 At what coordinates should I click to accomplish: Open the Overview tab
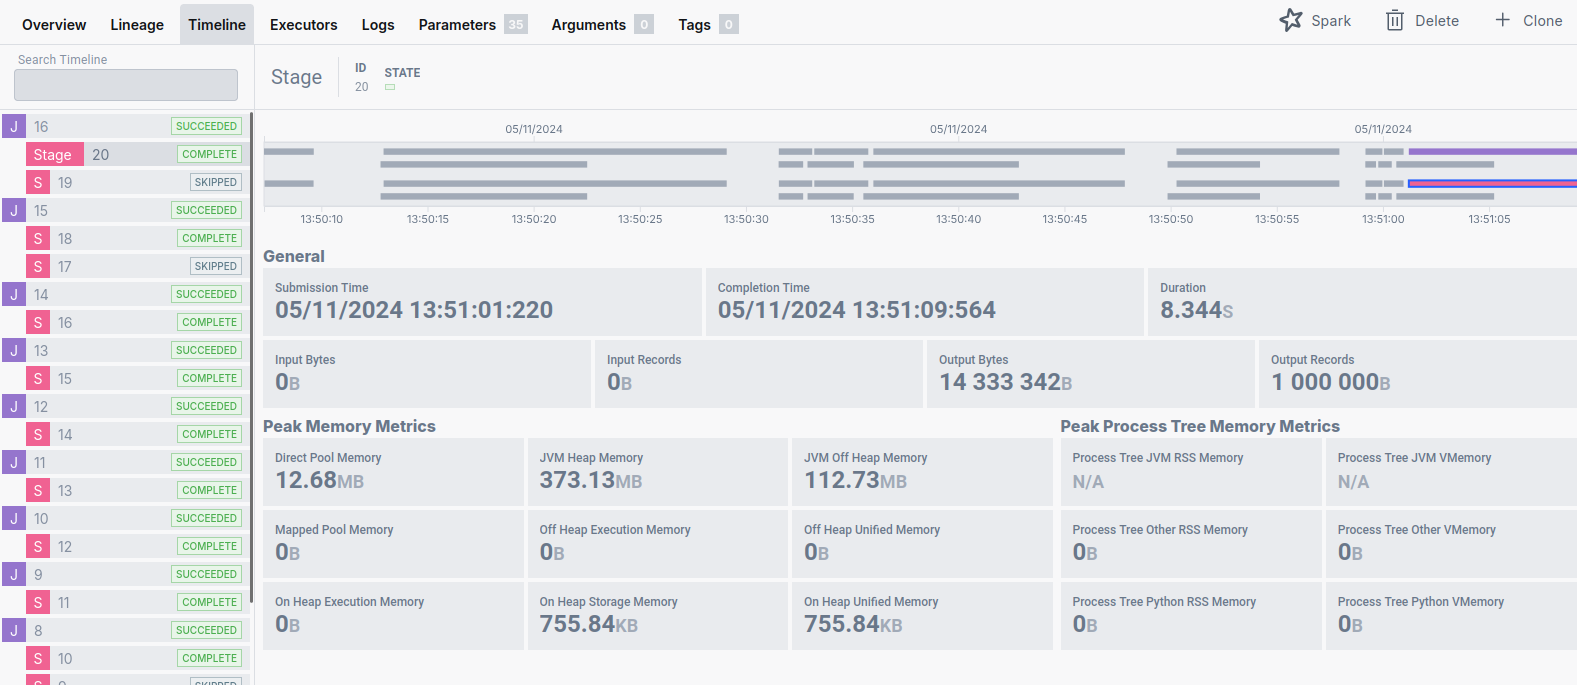click(54, 25)
